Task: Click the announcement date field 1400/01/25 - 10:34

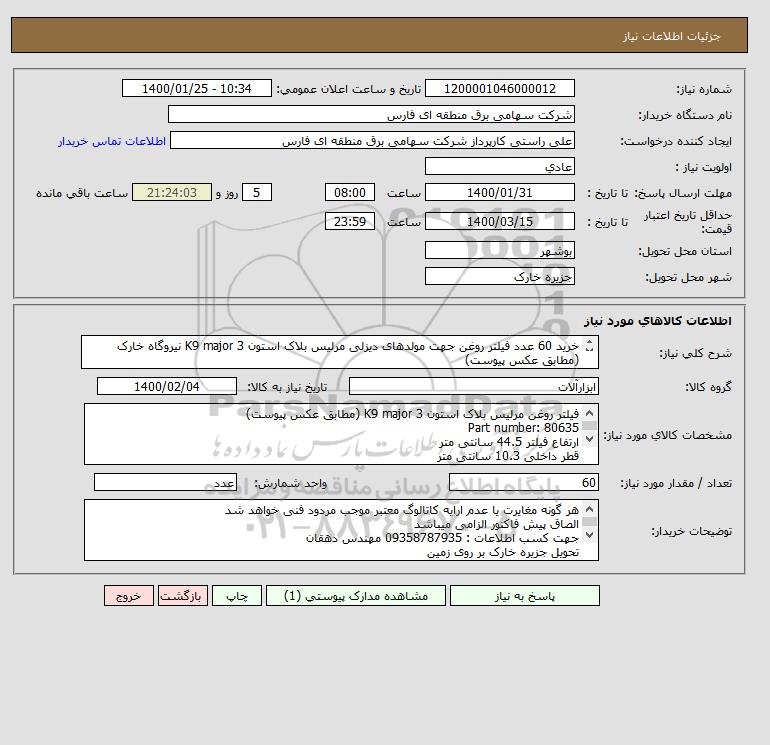Action: coord(196,88)
